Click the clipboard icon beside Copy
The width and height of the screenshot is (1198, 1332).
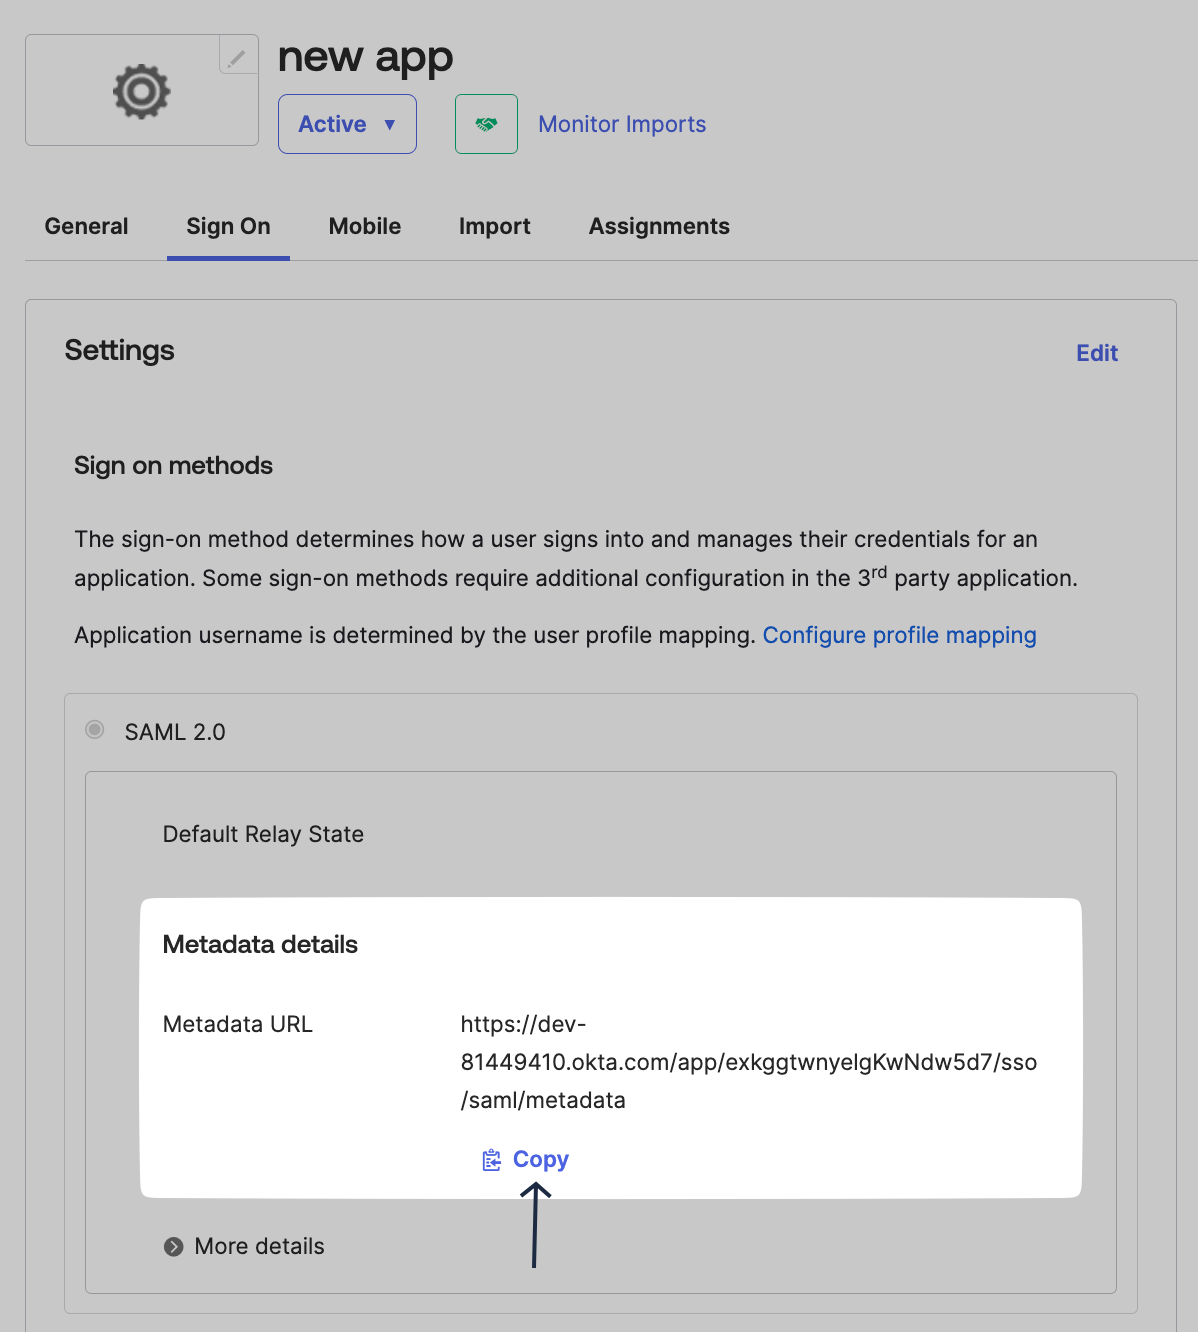(x=491, y=1159)
